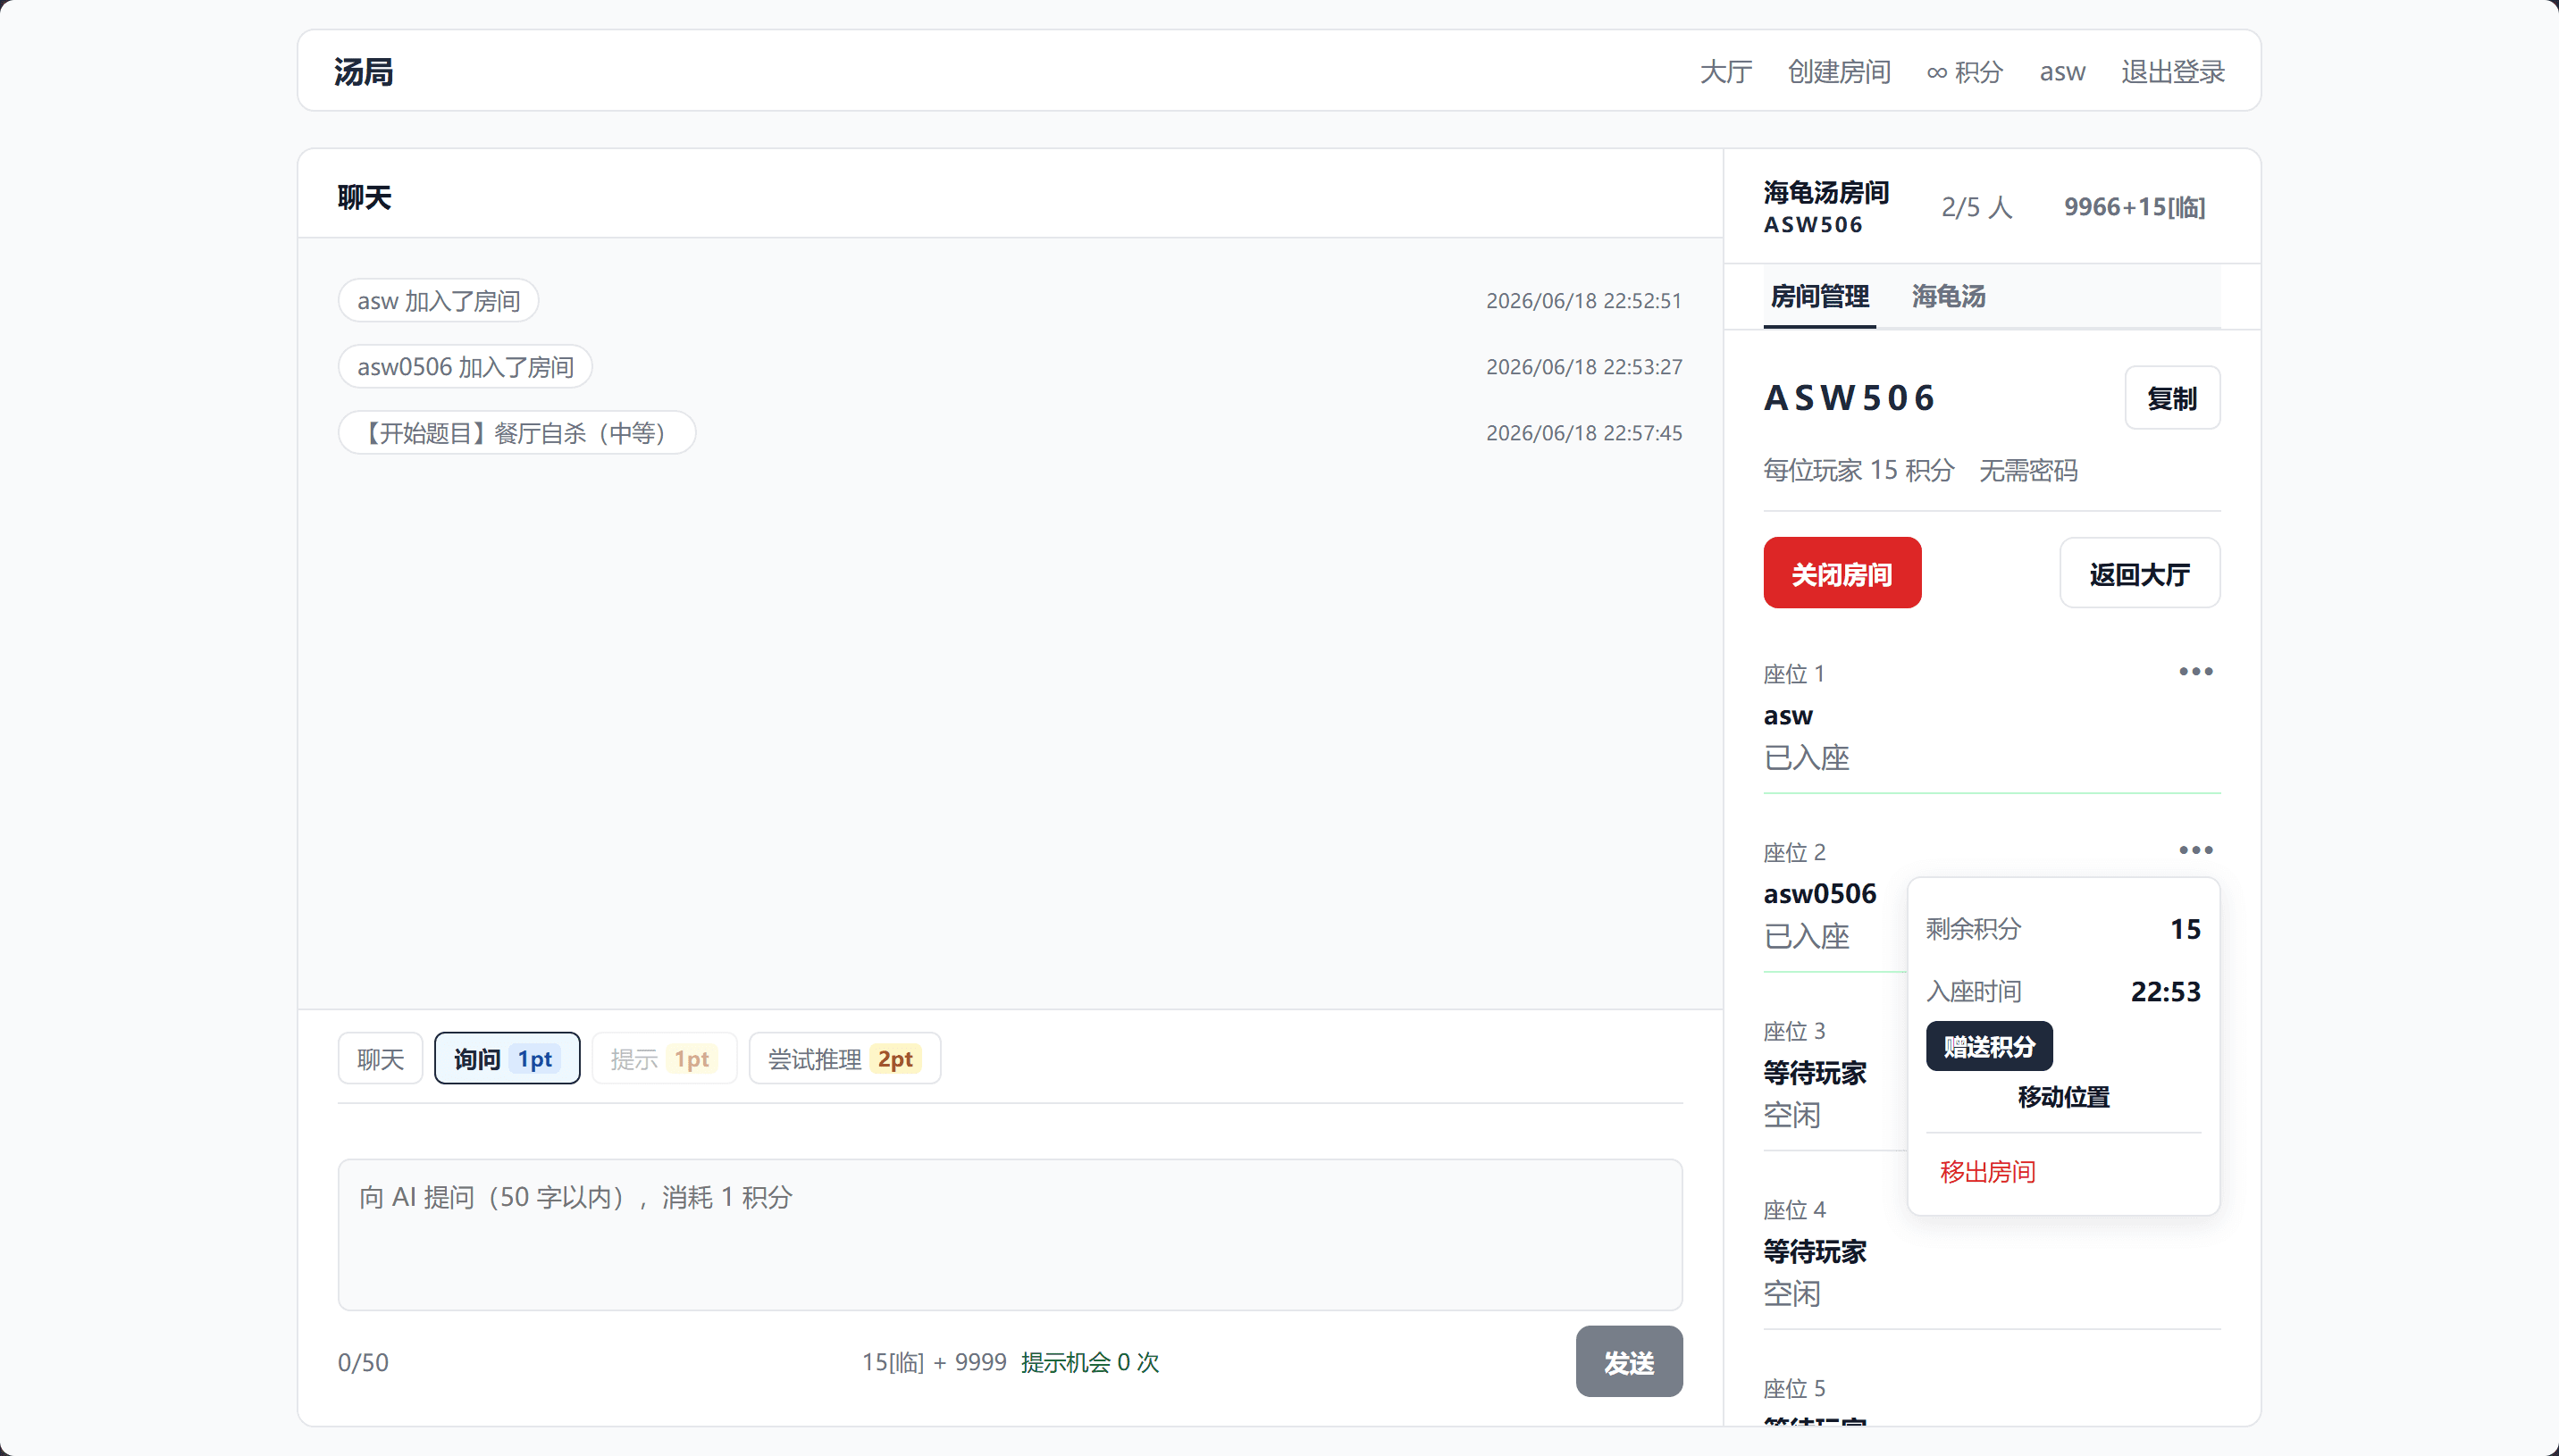Click the 9966+15[临] points indicator
The height and width of the screenshot is (1456, 2559).
click(x=2134, y=206)
